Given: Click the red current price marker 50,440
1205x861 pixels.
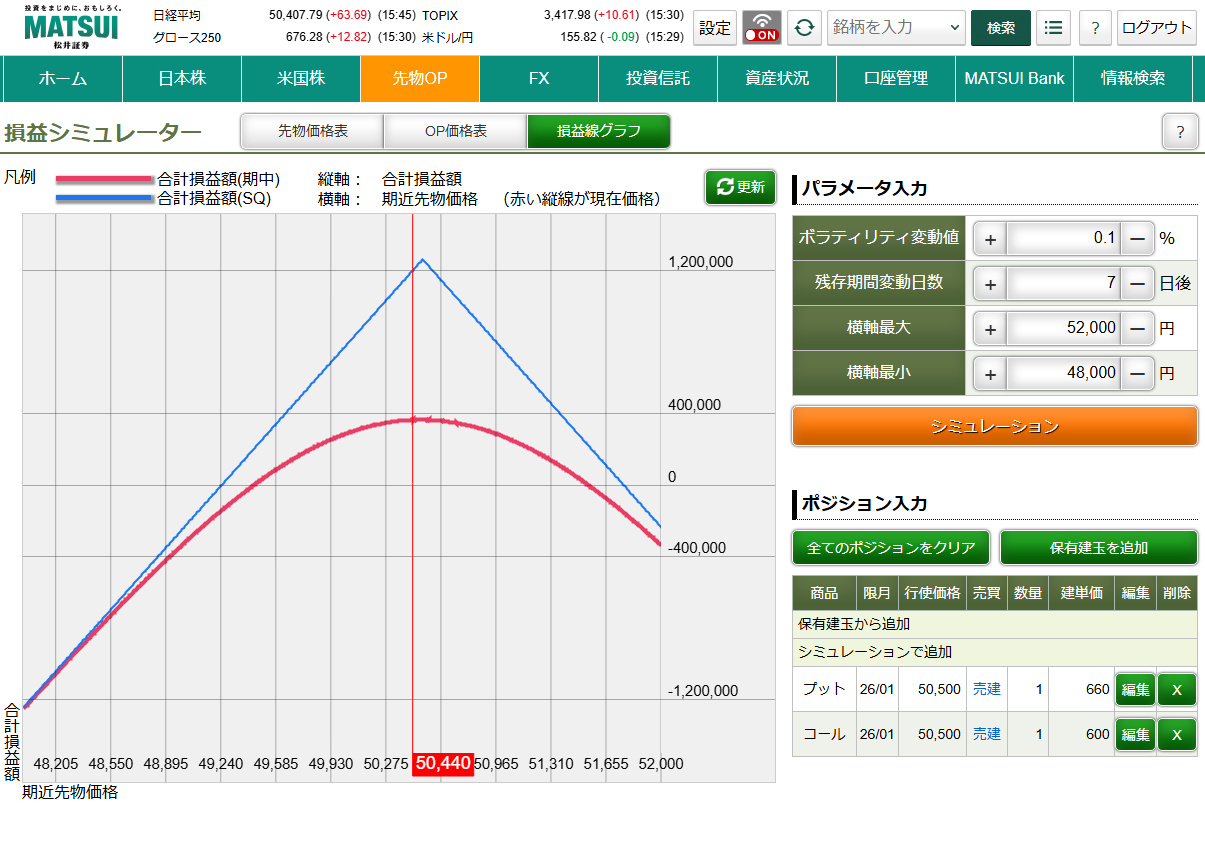Looking at the screenshot, I should click(x=443, y=764).
